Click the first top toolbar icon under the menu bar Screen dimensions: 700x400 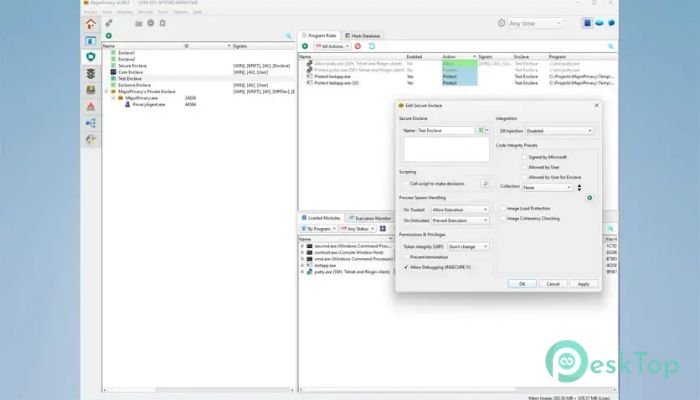pyautogui.click(x=108, y=23)
